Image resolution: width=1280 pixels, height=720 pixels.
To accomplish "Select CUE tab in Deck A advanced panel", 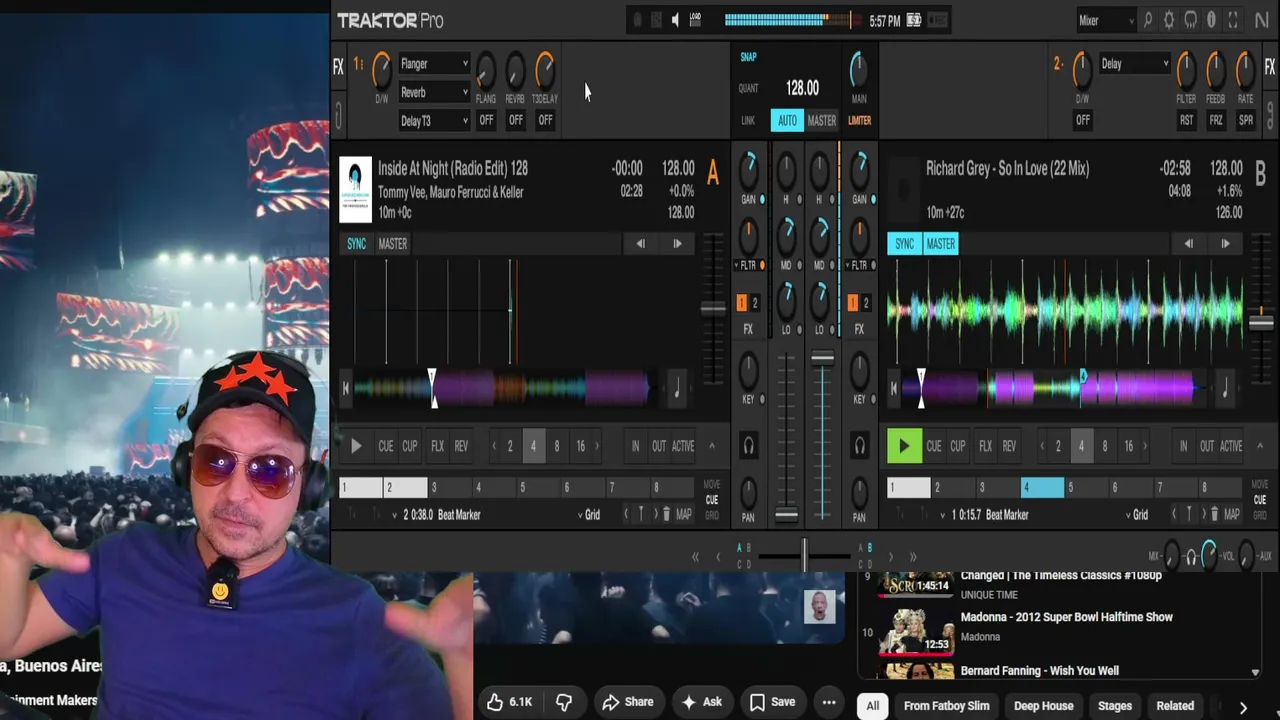I will click(x=712, y=500).
